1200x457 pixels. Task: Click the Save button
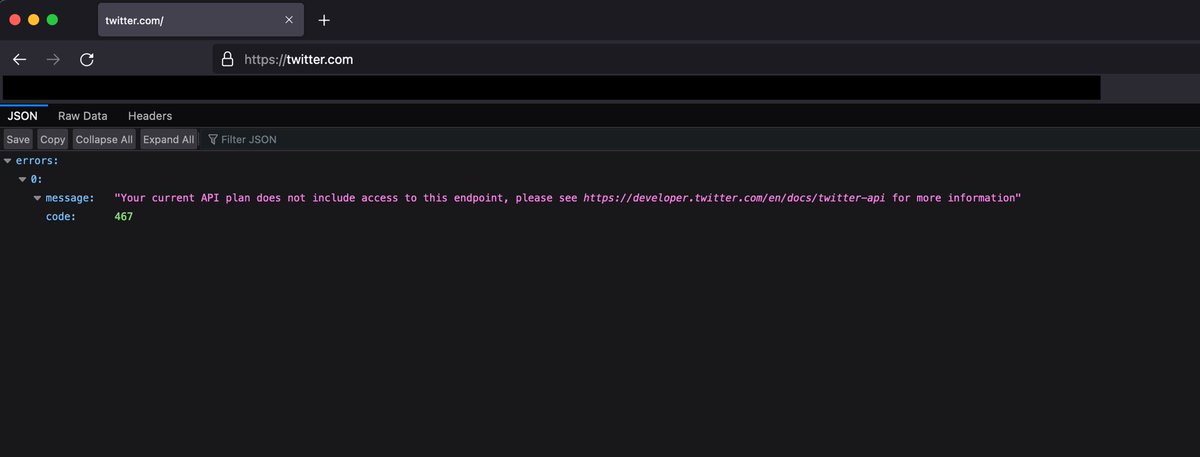(x=18, y=140)
